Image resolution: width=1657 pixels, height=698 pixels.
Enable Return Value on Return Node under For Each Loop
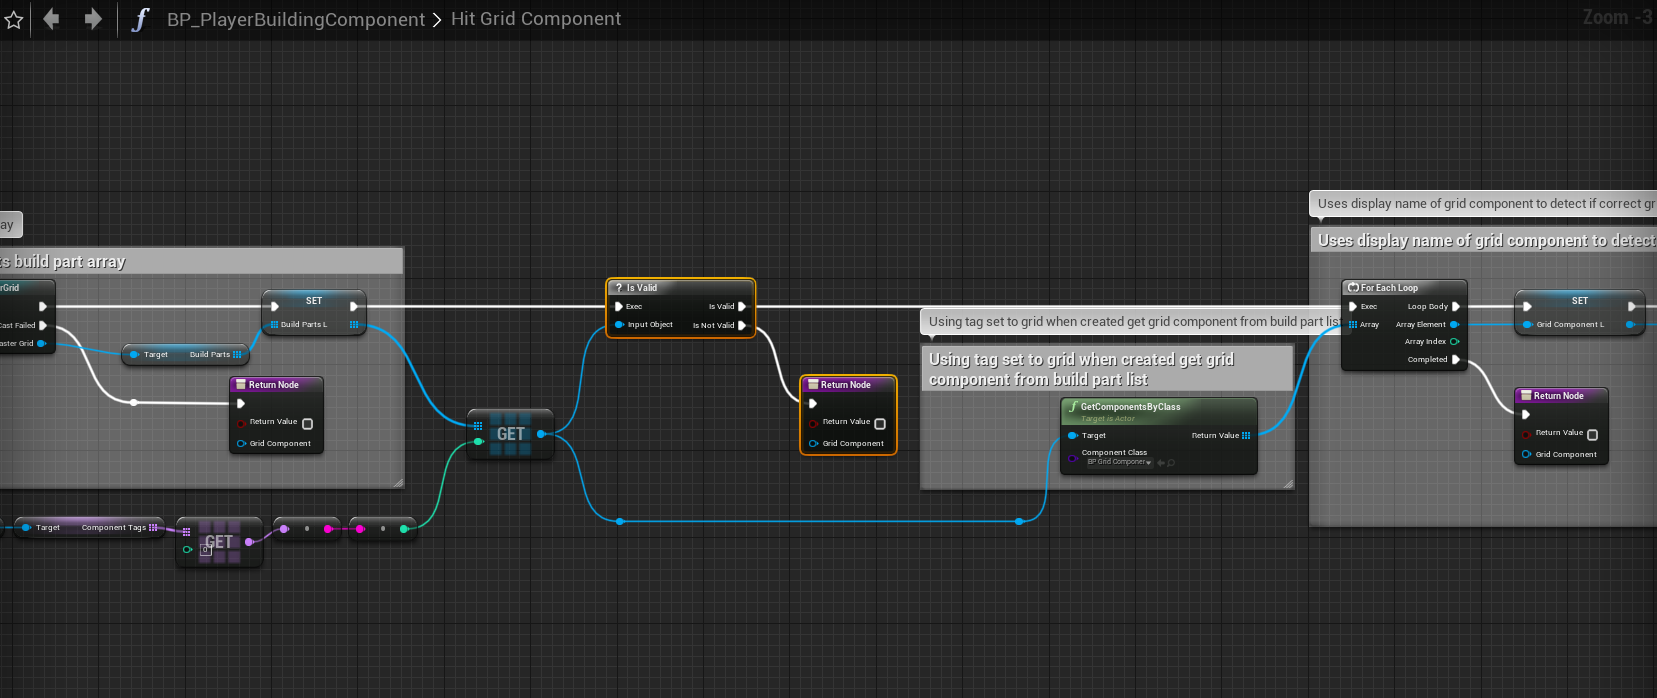tap(1592, 434)
